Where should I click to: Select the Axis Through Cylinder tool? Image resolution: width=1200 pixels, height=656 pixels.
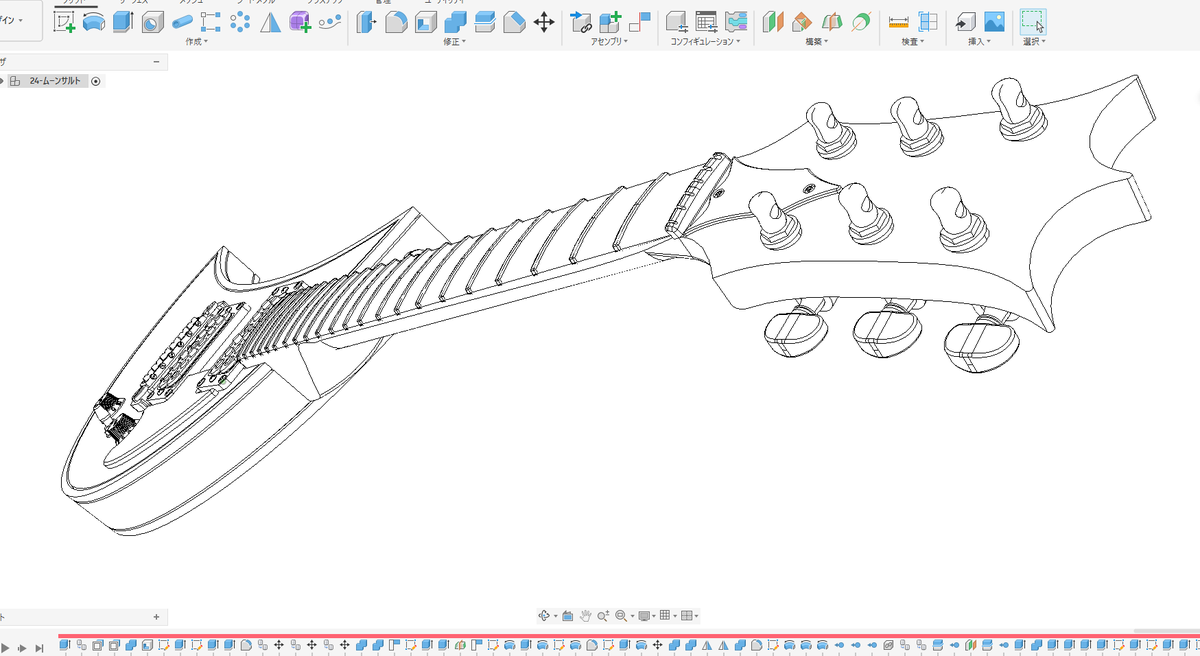pyautogui.click(x=860, y=21)
